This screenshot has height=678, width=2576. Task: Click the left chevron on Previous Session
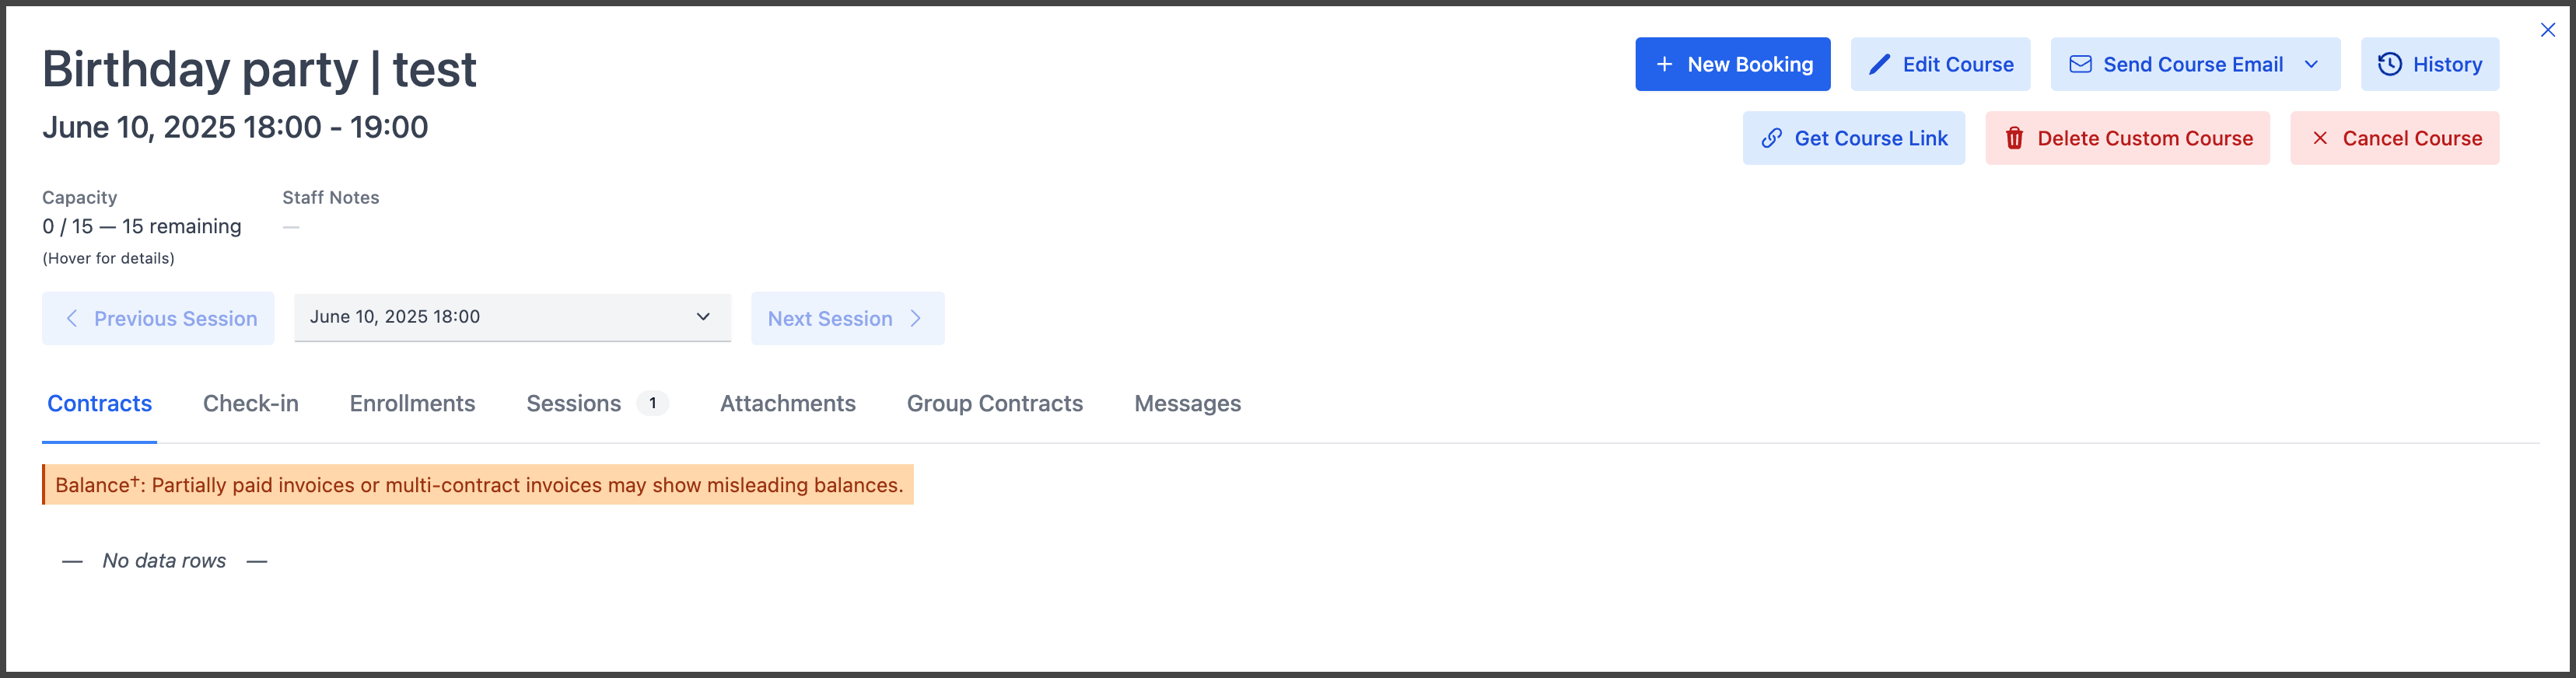(71, 318)
